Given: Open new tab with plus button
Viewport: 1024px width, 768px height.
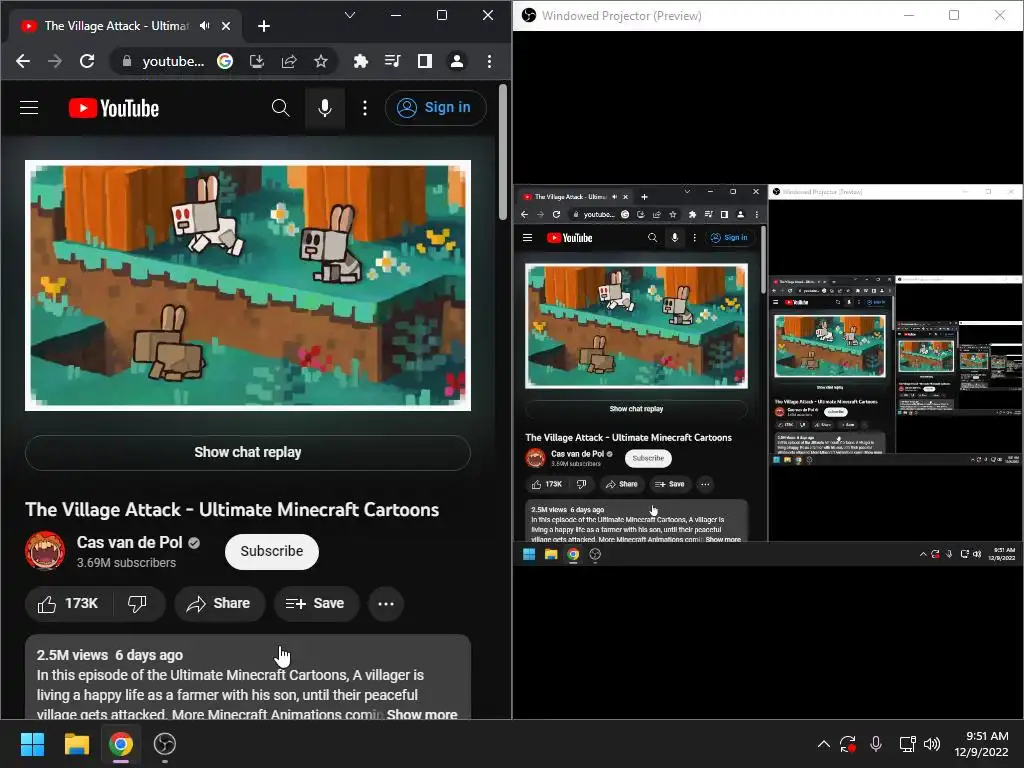Looking at the screenshot, I should (264, 26).
